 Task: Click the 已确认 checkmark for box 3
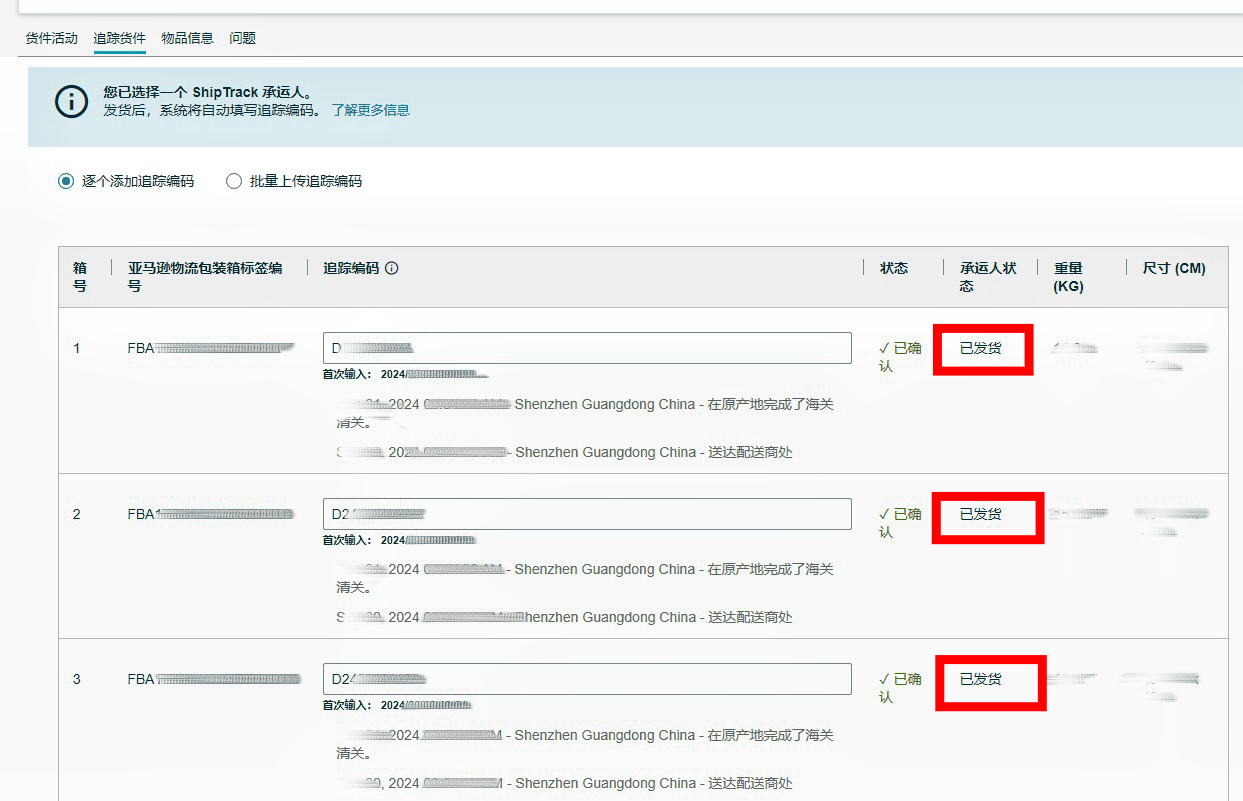[x=884, y=679]
